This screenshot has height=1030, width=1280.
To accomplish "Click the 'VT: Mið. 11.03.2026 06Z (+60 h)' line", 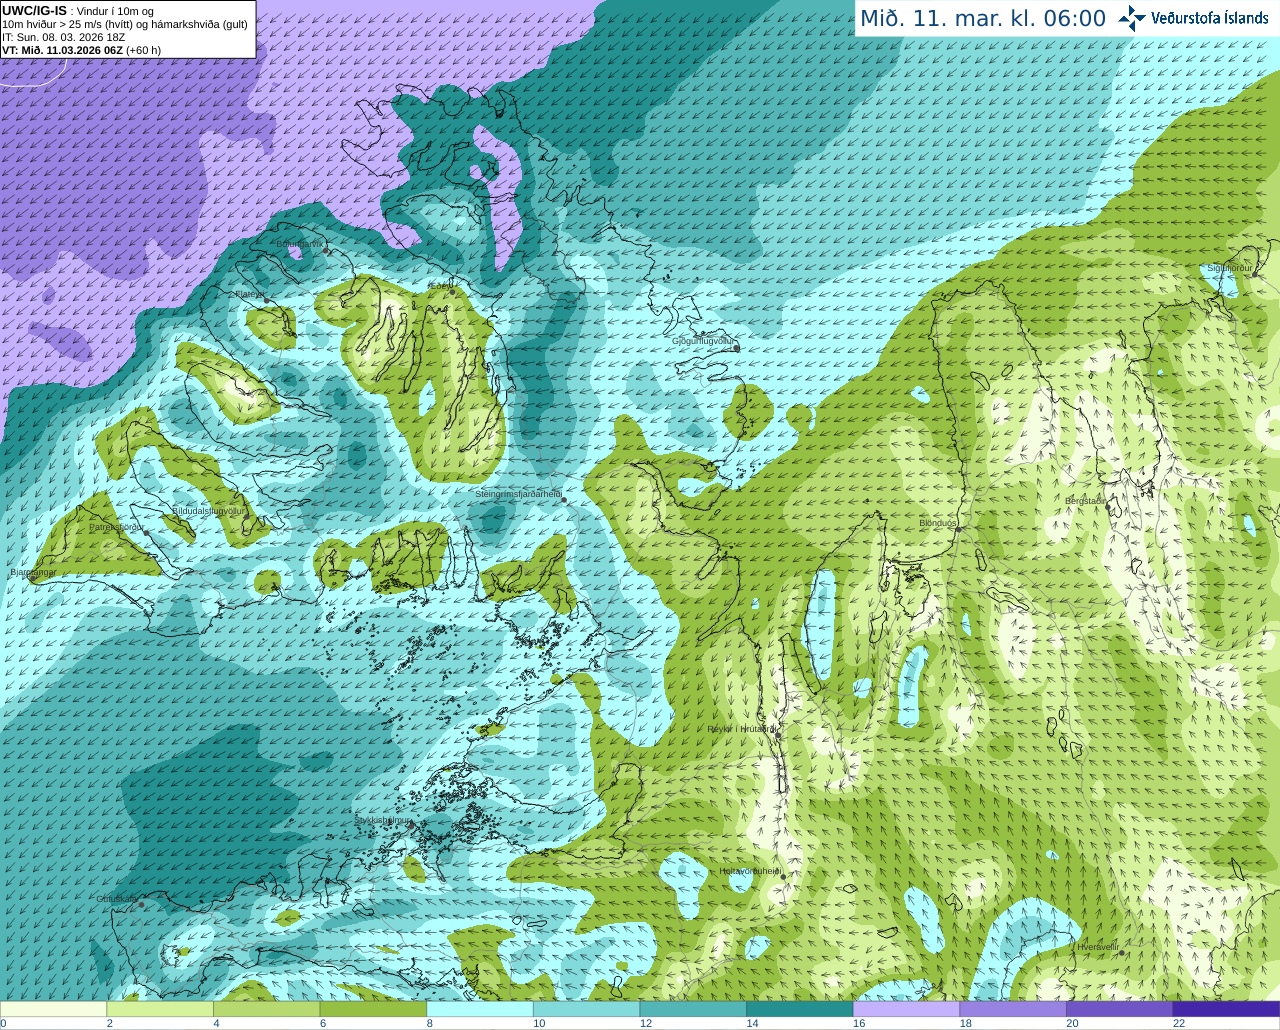I will 82,49.
